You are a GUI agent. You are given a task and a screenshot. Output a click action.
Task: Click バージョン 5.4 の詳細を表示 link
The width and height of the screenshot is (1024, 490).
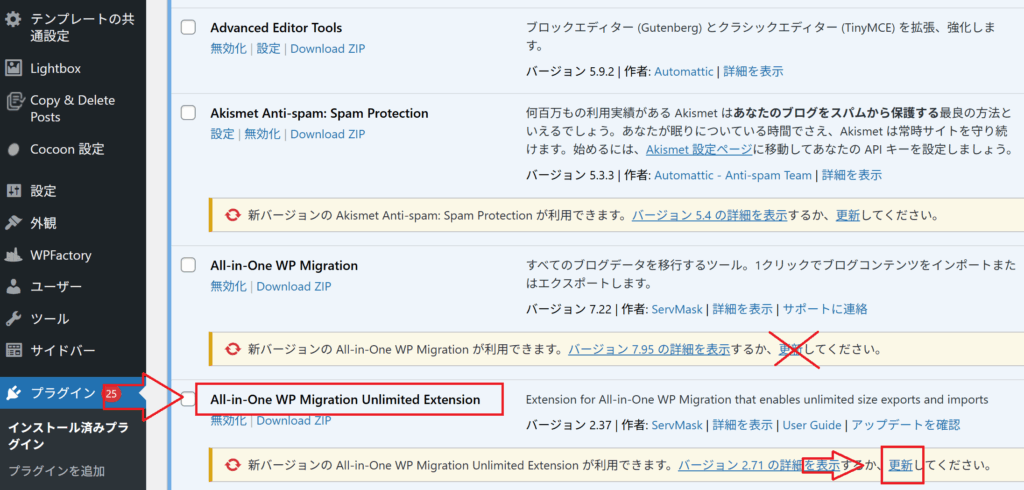[709, 215]
